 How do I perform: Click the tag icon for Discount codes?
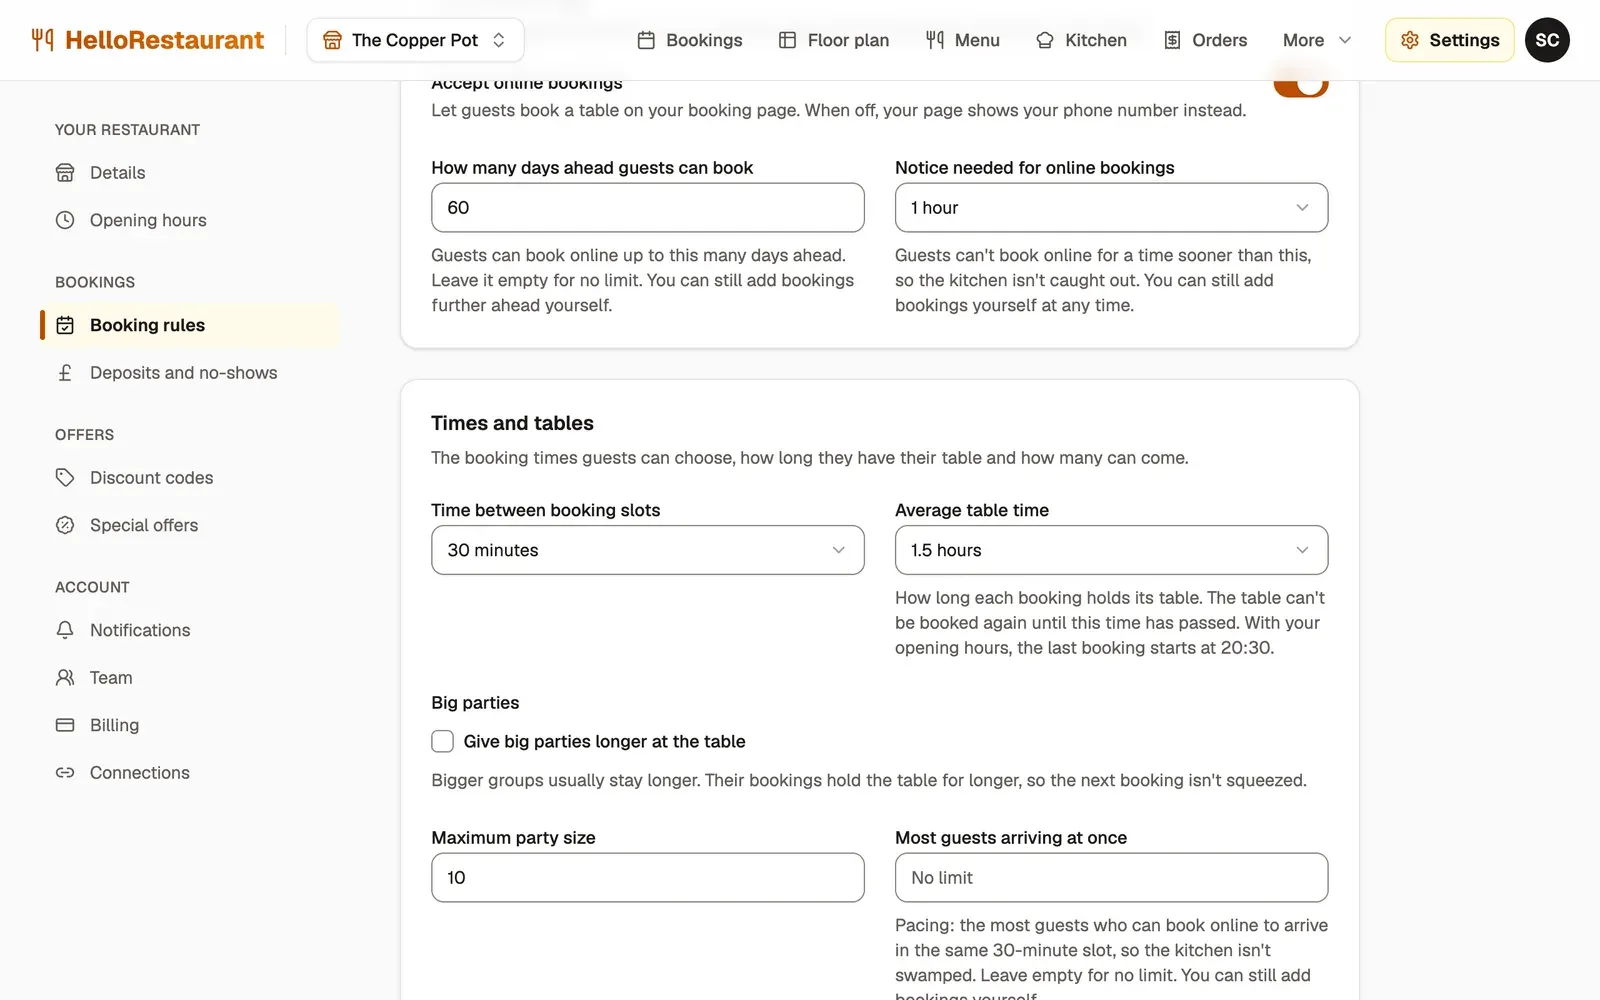tap(65, 478)
